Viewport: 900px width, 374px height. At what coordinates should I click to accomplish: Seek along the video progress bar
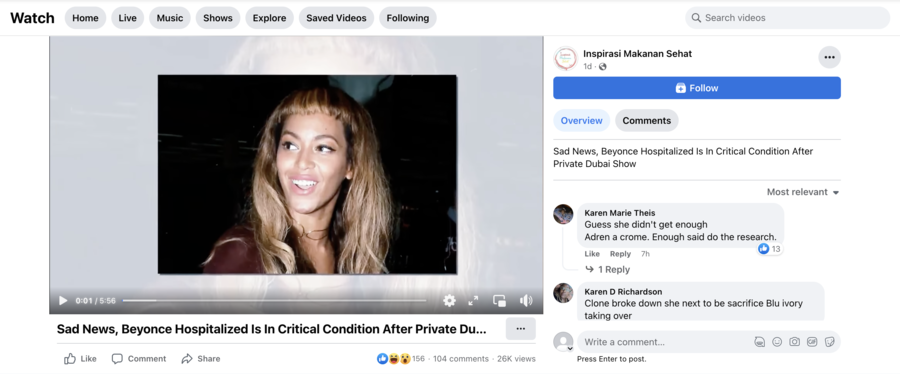[x=274, y=301]
